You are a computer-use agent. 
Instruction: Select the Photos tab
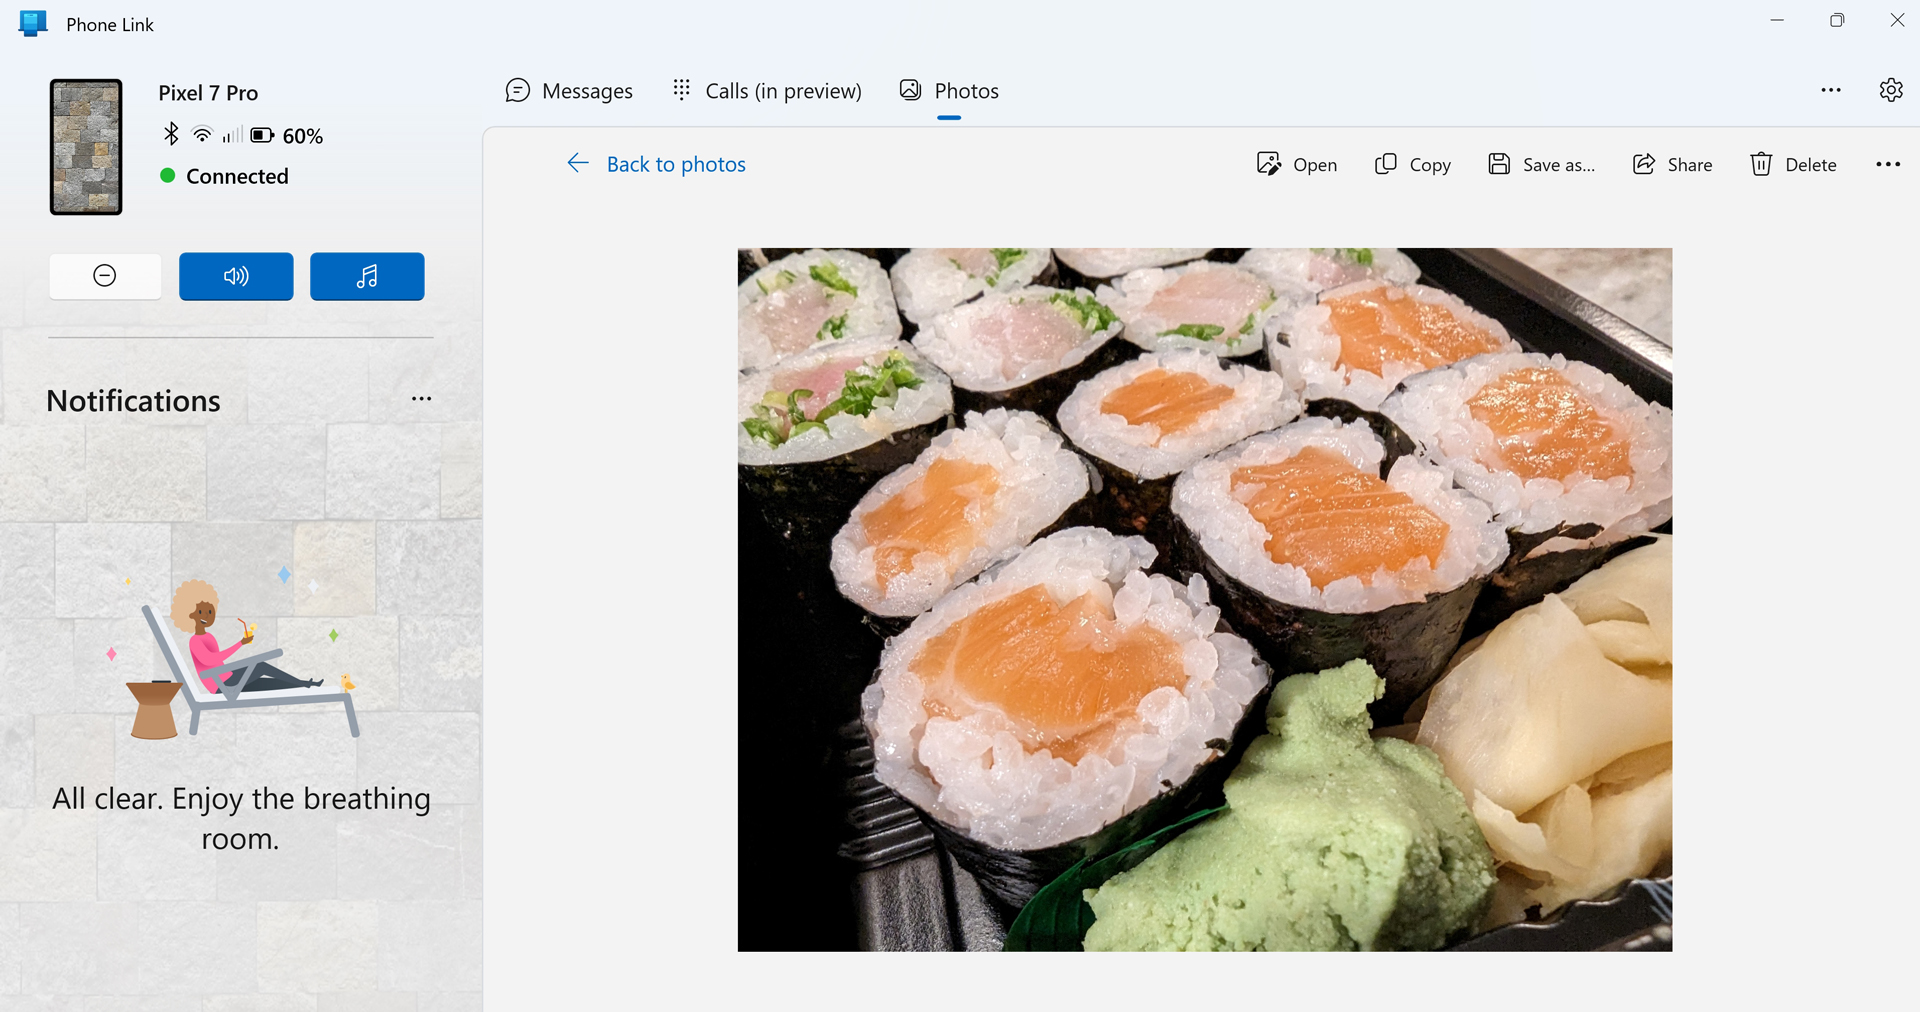[x=949, y=91]
